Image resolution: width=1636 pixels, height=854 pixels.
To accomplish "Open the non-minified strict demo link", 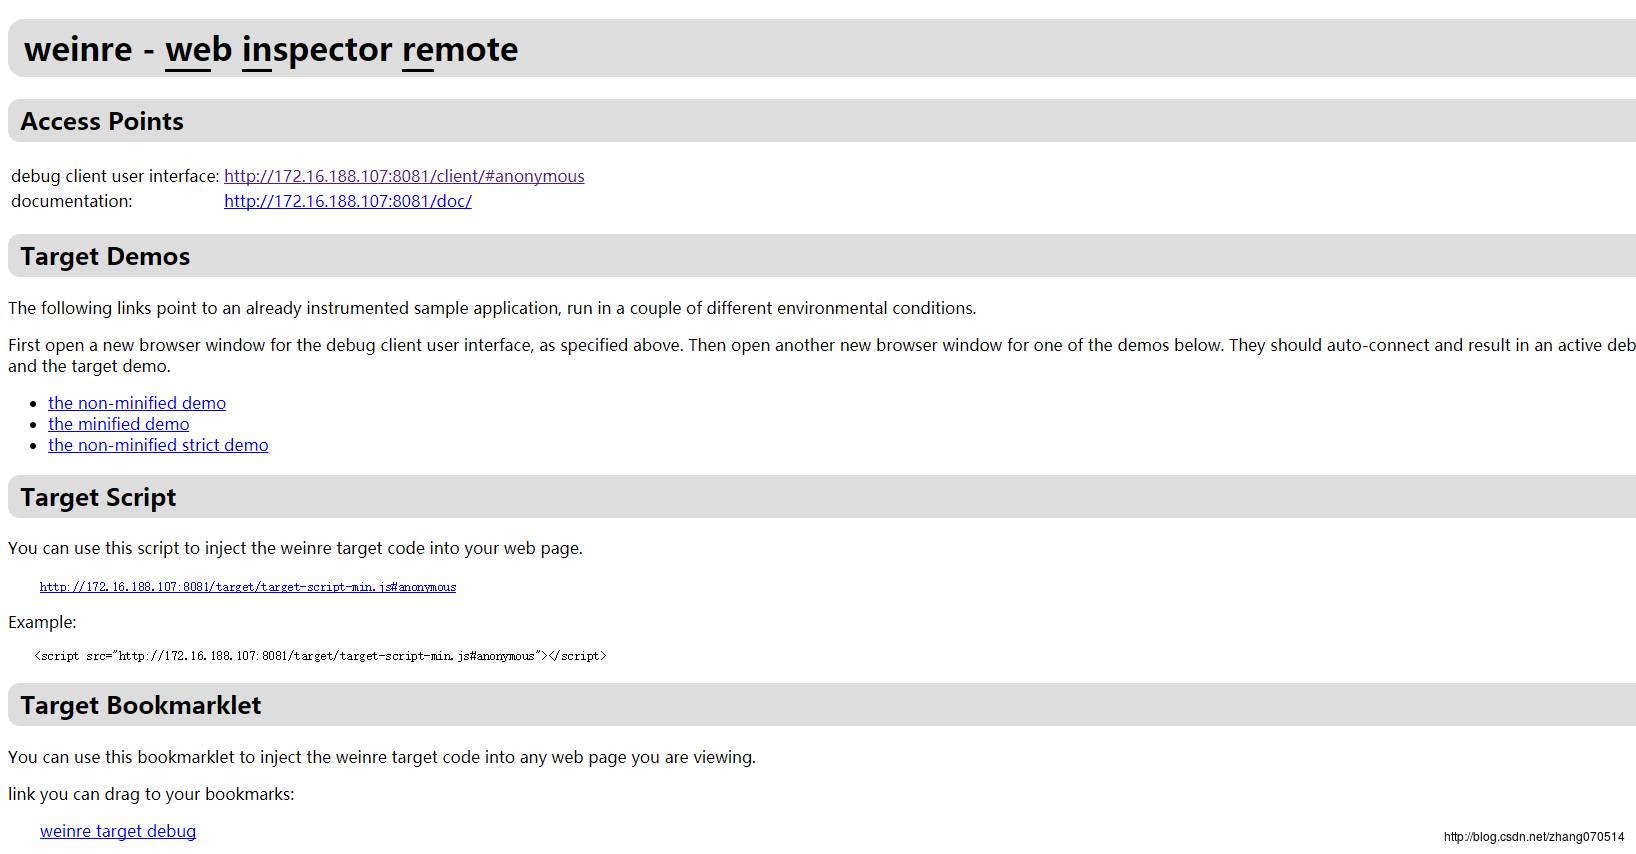I will click(158, 445).
